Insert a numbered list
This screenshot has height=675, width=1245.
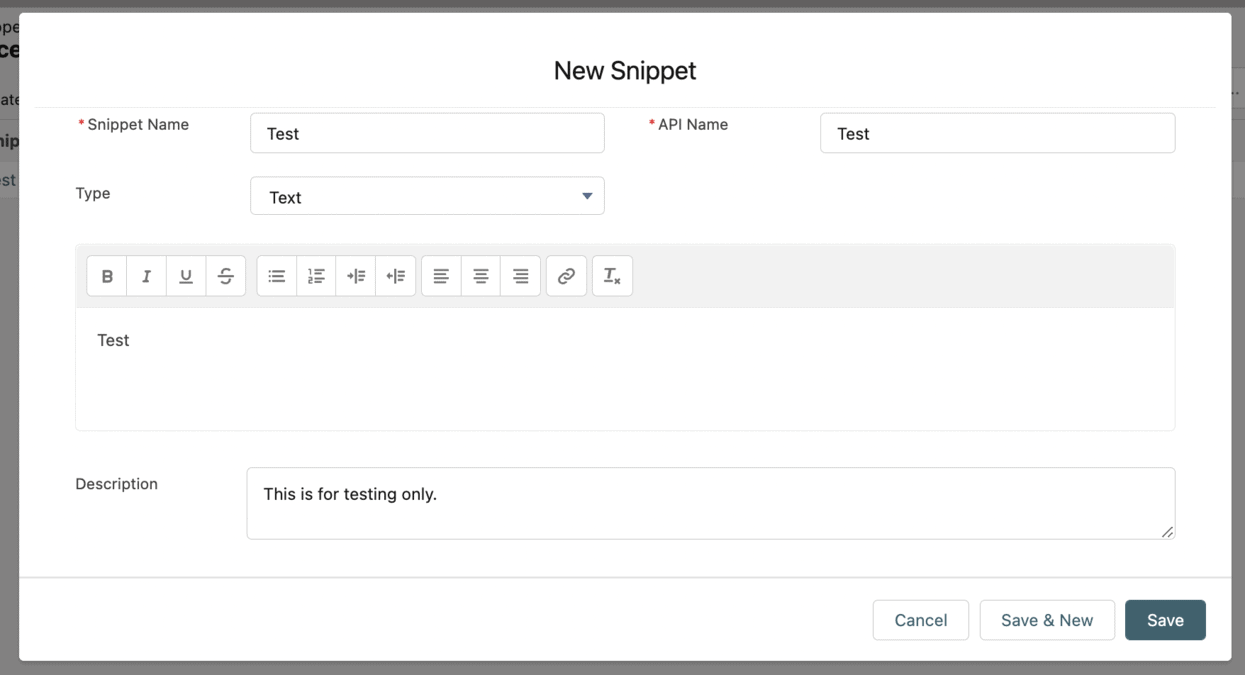316,276
